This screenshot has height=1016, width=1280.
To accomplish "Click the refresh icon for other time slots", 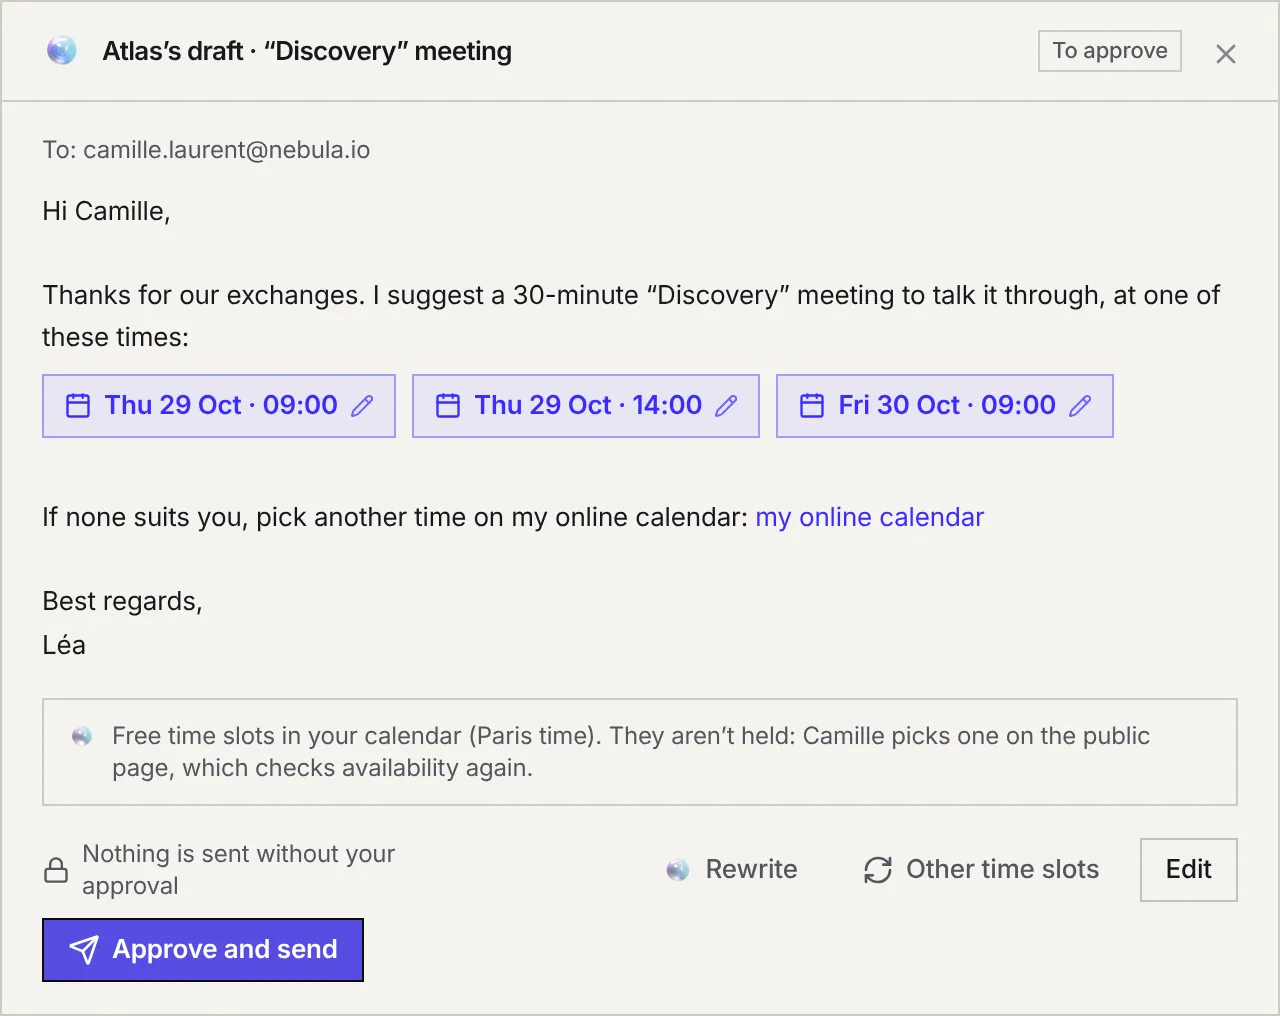I will pyautogui.click(x=878, y=870).
